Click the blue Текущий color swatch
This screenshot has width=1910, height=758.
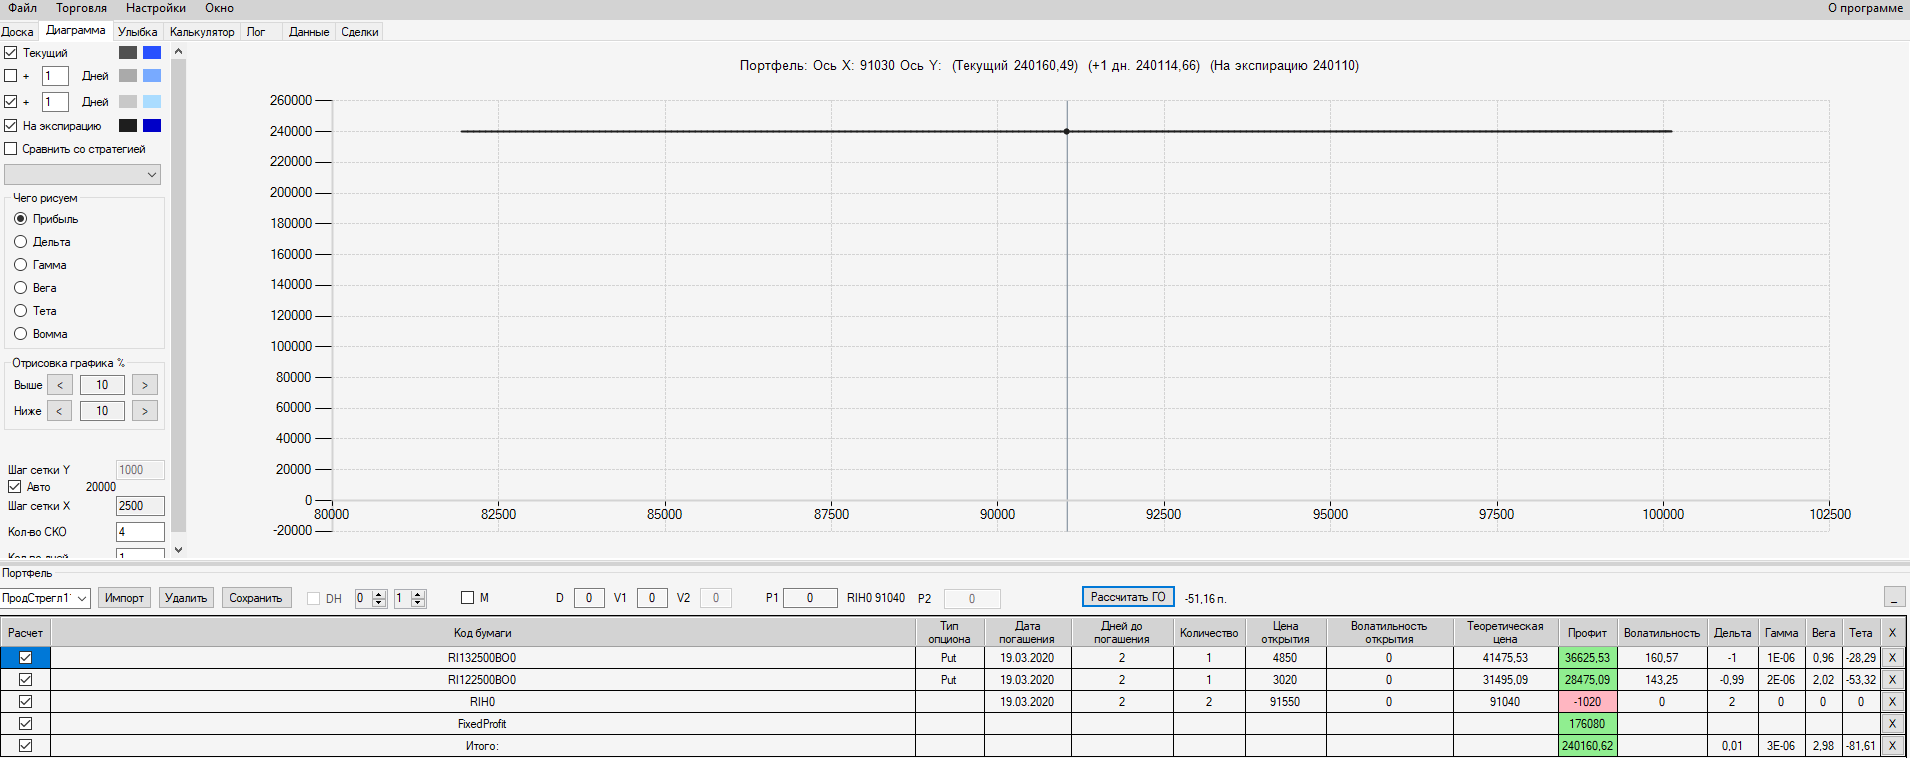click(152, 53)
